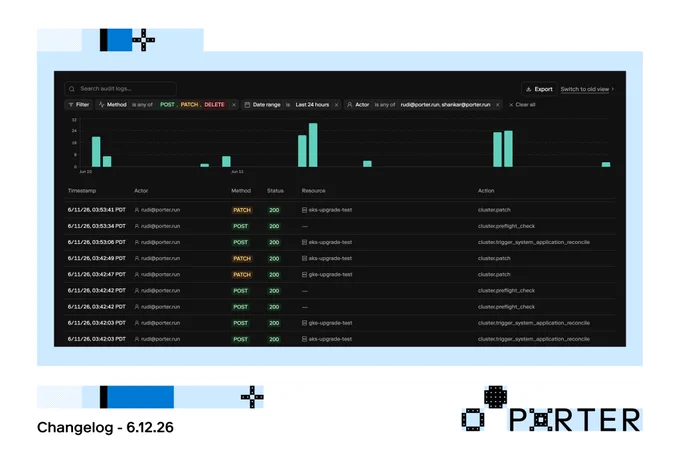The image size is (680, 468).
Task: Click the X icon beside Clear all
Action: pyautogui.click(x=511, y=105)
